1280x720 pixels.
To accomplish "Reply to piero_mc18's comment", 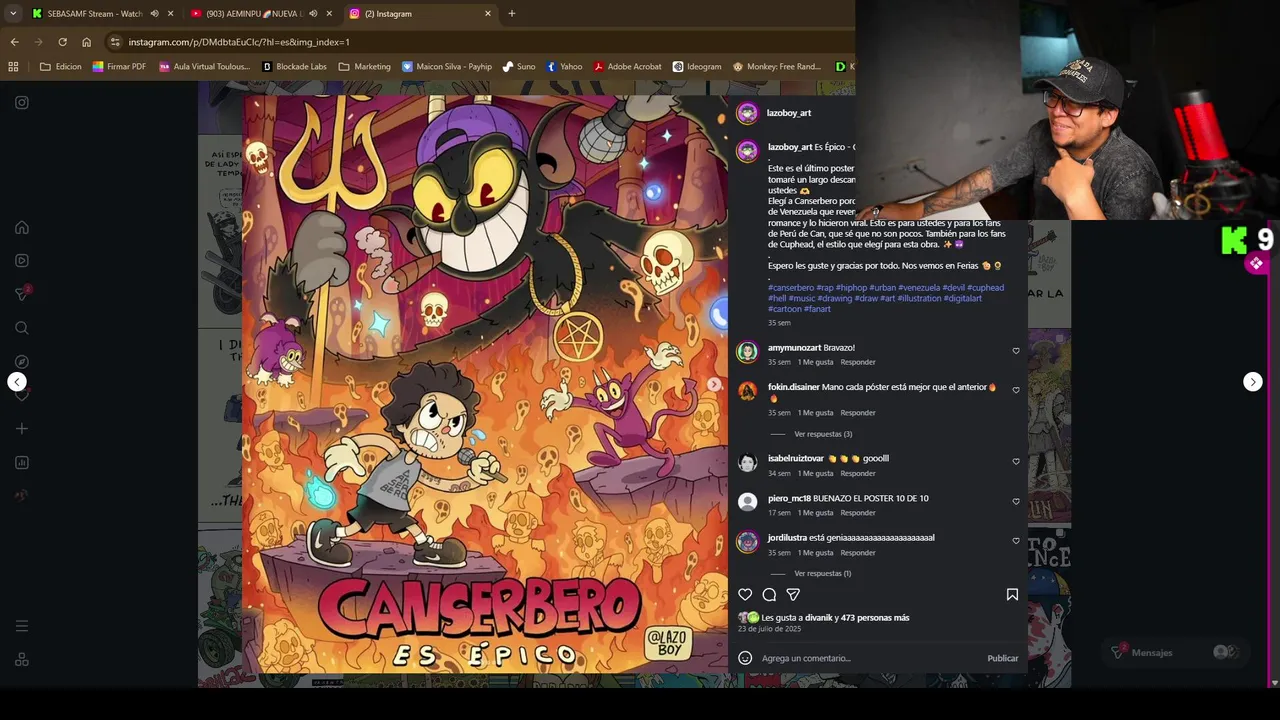I will pyautogui.click(x=858, y=513).
